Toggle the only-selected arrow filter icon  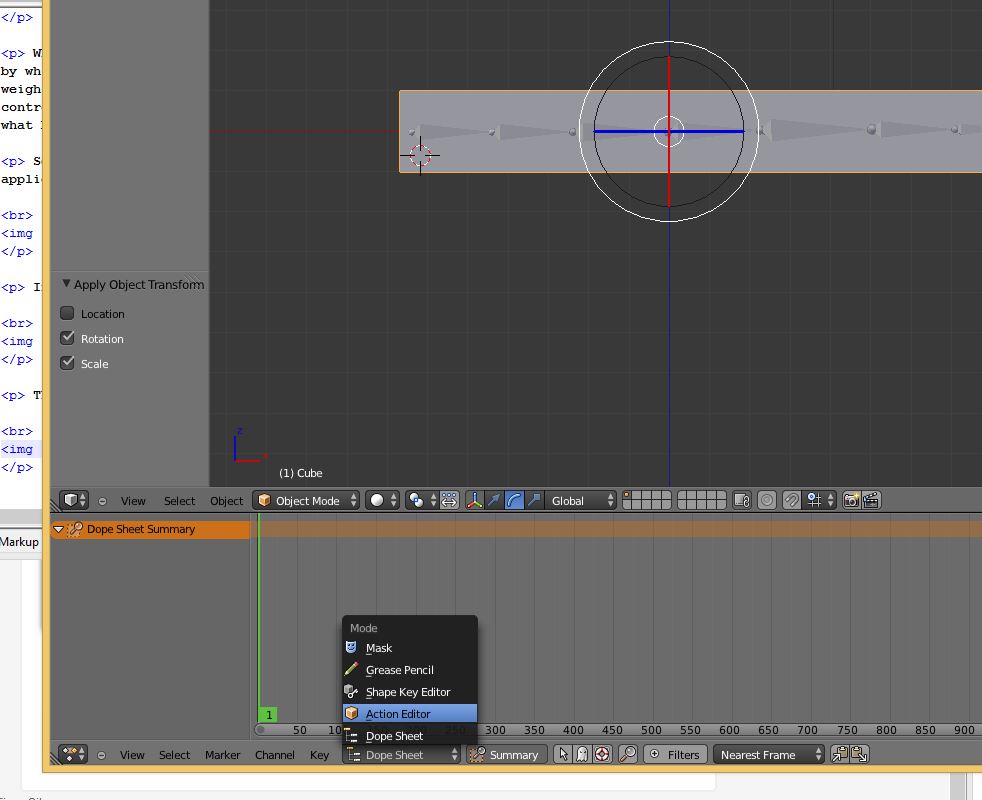[562, 755]
